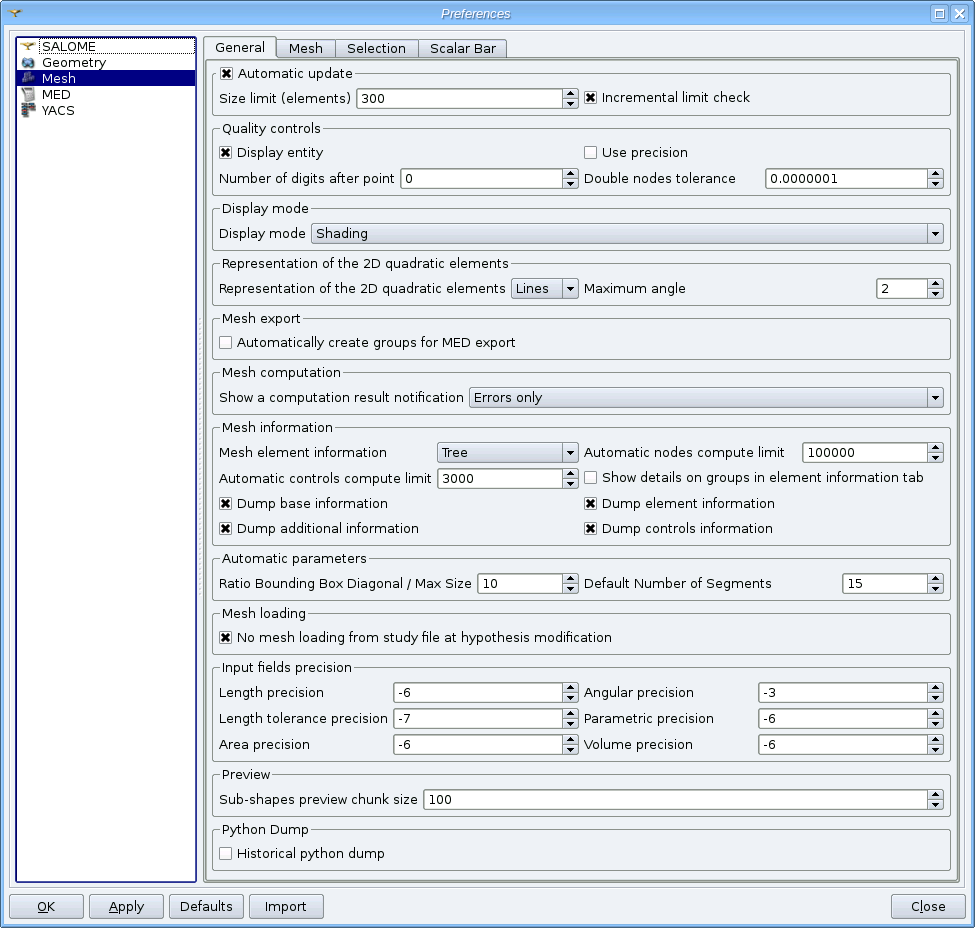The width and height of the screenshot is (975, 928).
Task: Focus the Default Number of Segments field
Action: 885,583
